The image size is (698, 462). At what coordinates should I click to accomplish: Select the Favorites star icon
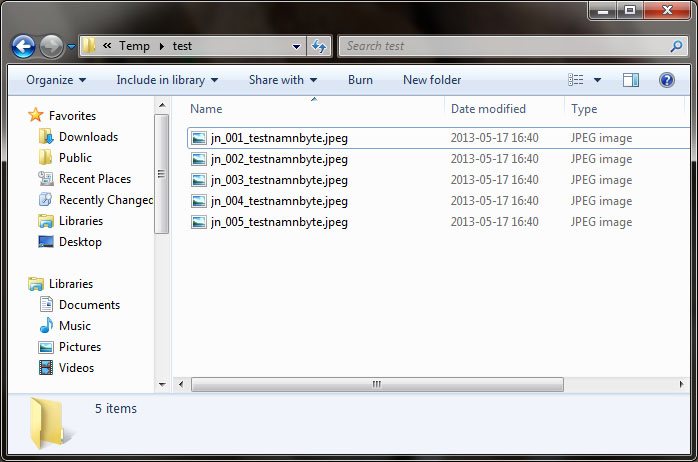(36, 115)
